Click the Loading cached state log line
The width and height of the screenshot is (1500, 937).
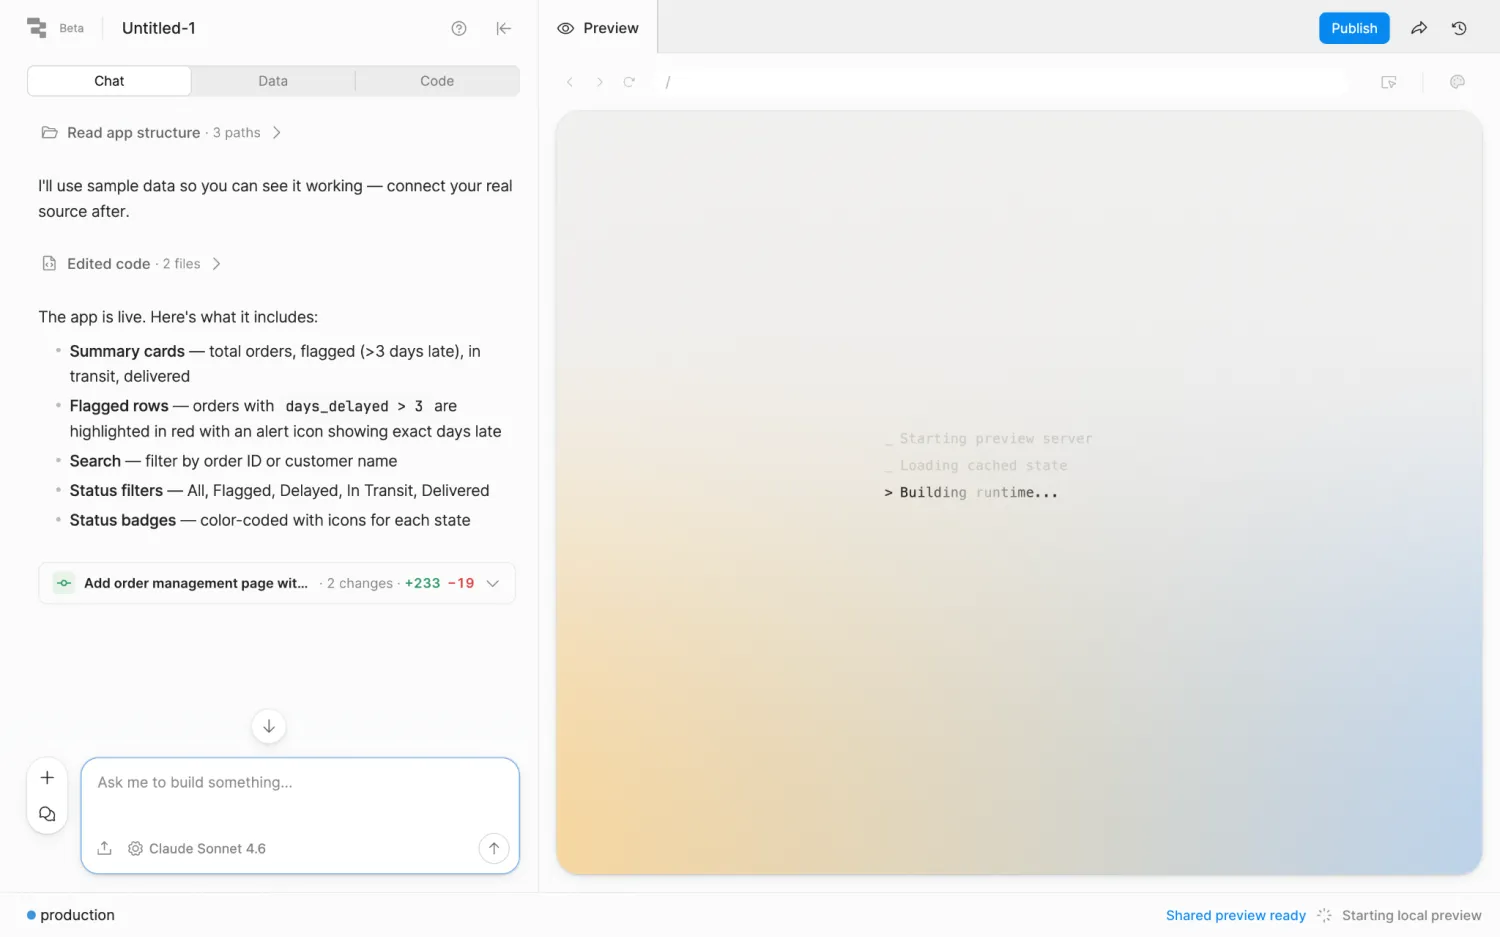coord(976,465)
